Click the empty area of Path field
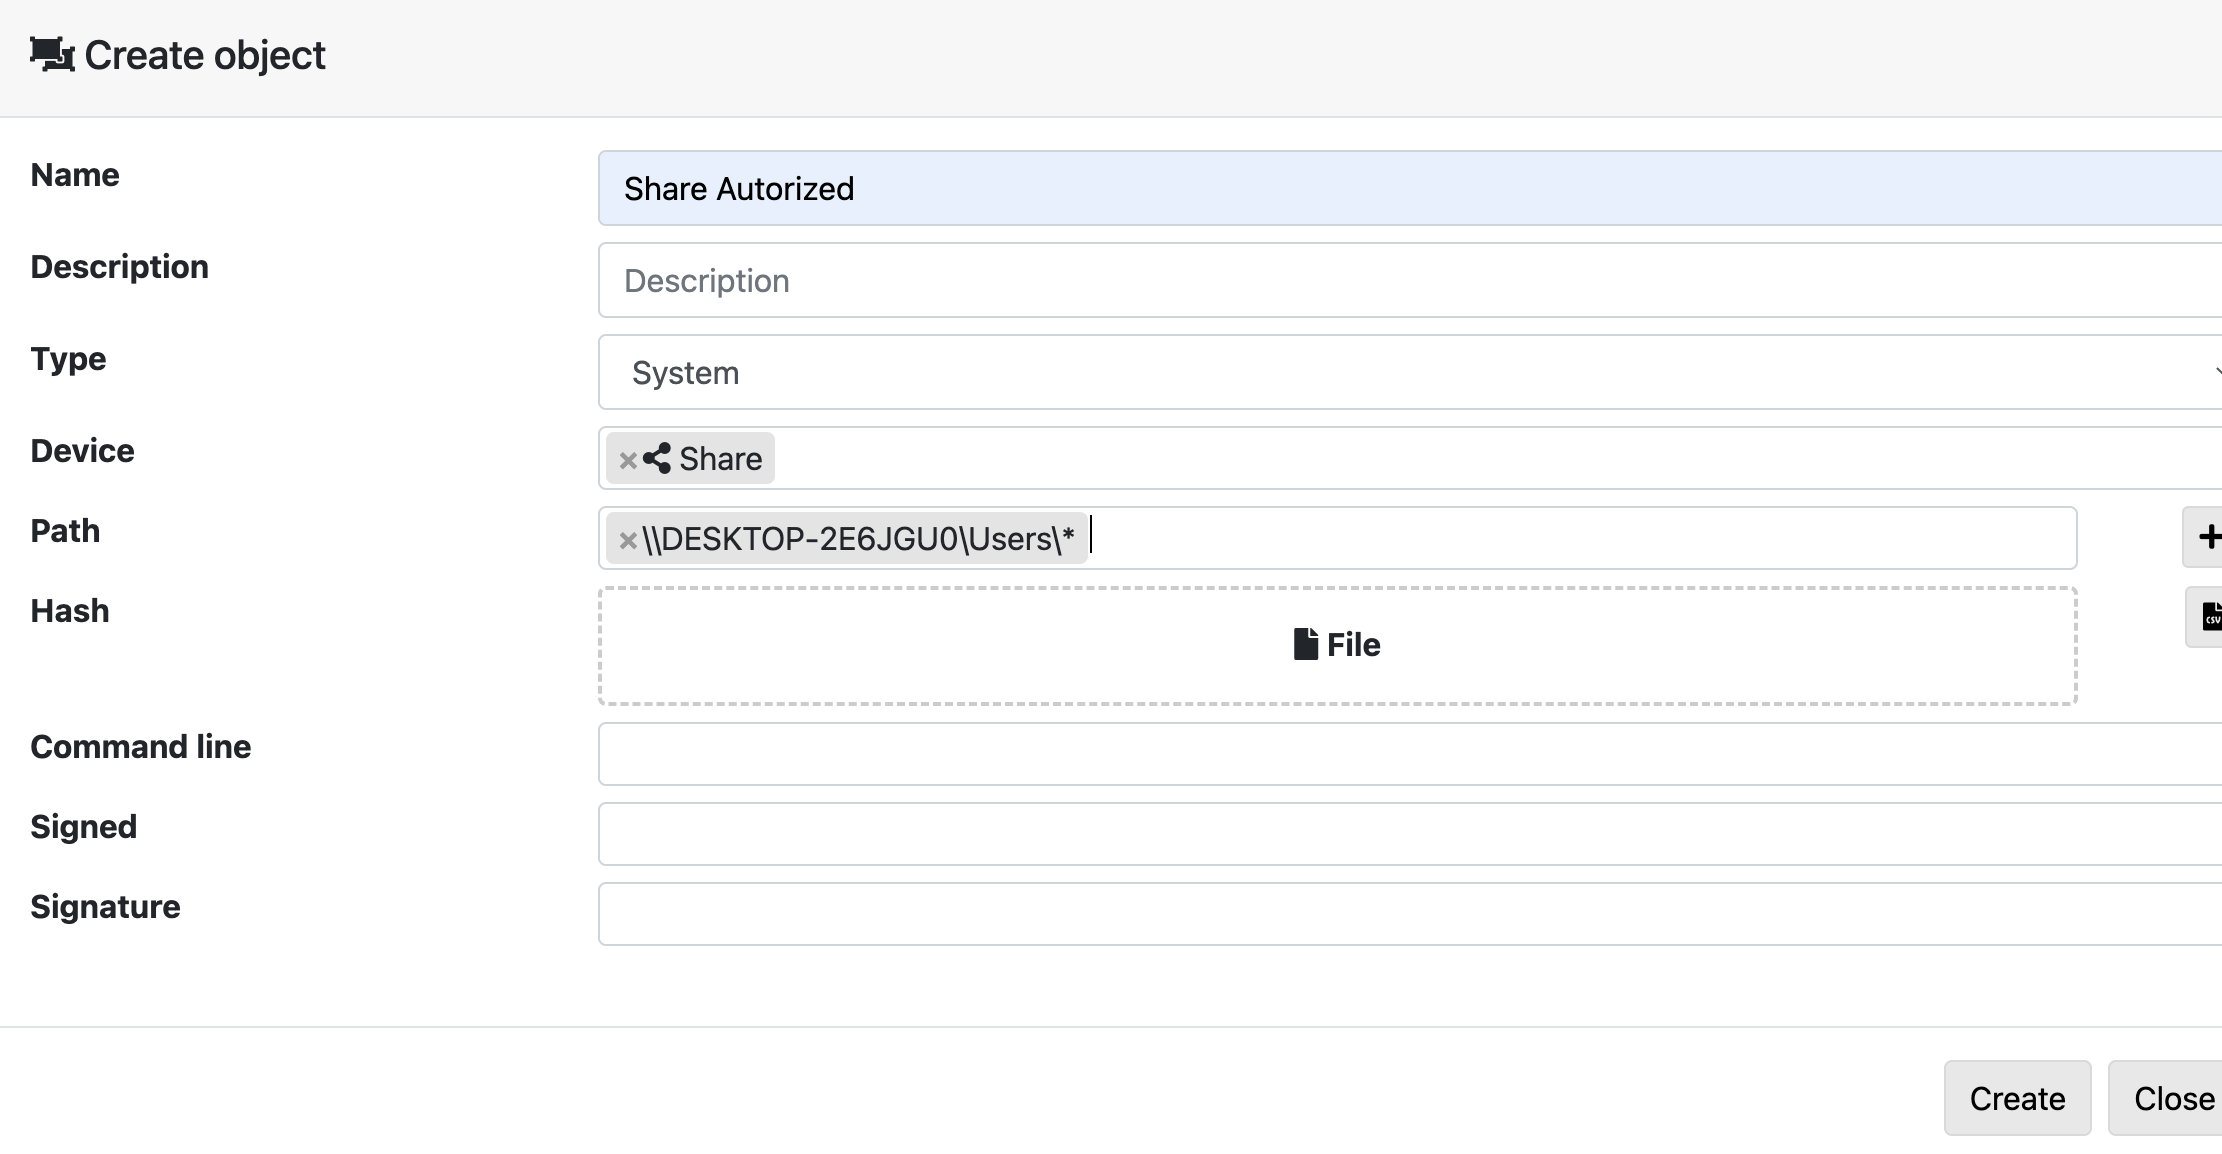The width and height of the screenshot is (2222, 1154). 1580,539
